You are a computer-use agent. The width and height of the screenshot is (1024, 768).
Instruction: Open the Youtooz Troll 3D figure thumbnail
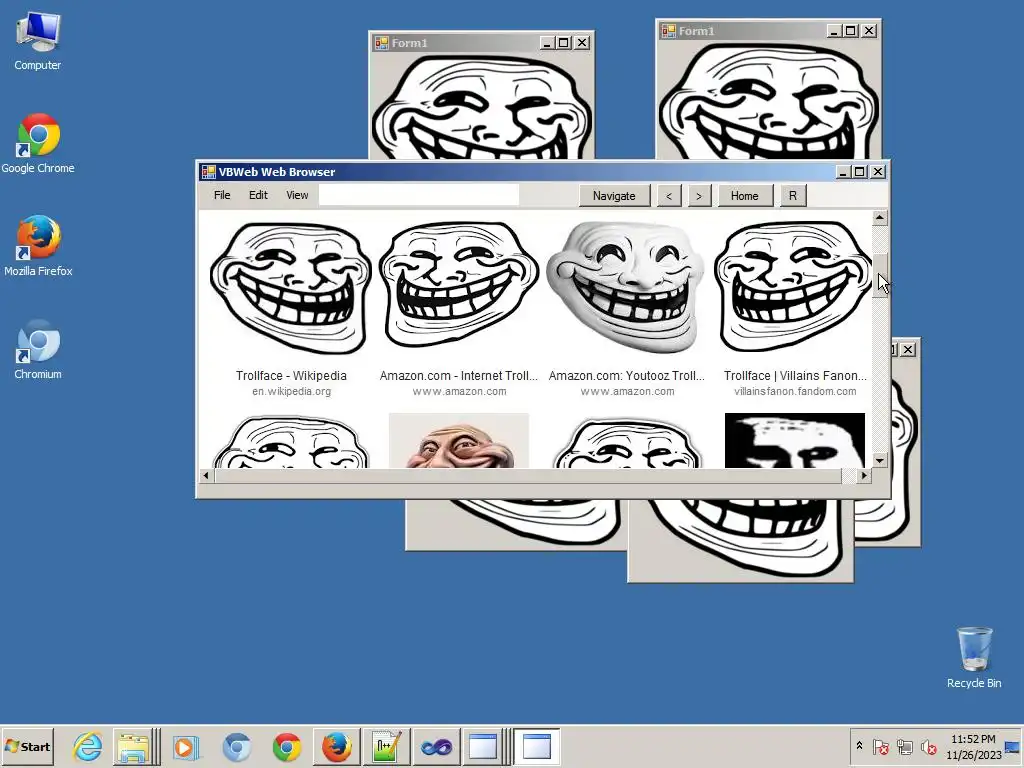pos(626,287)
